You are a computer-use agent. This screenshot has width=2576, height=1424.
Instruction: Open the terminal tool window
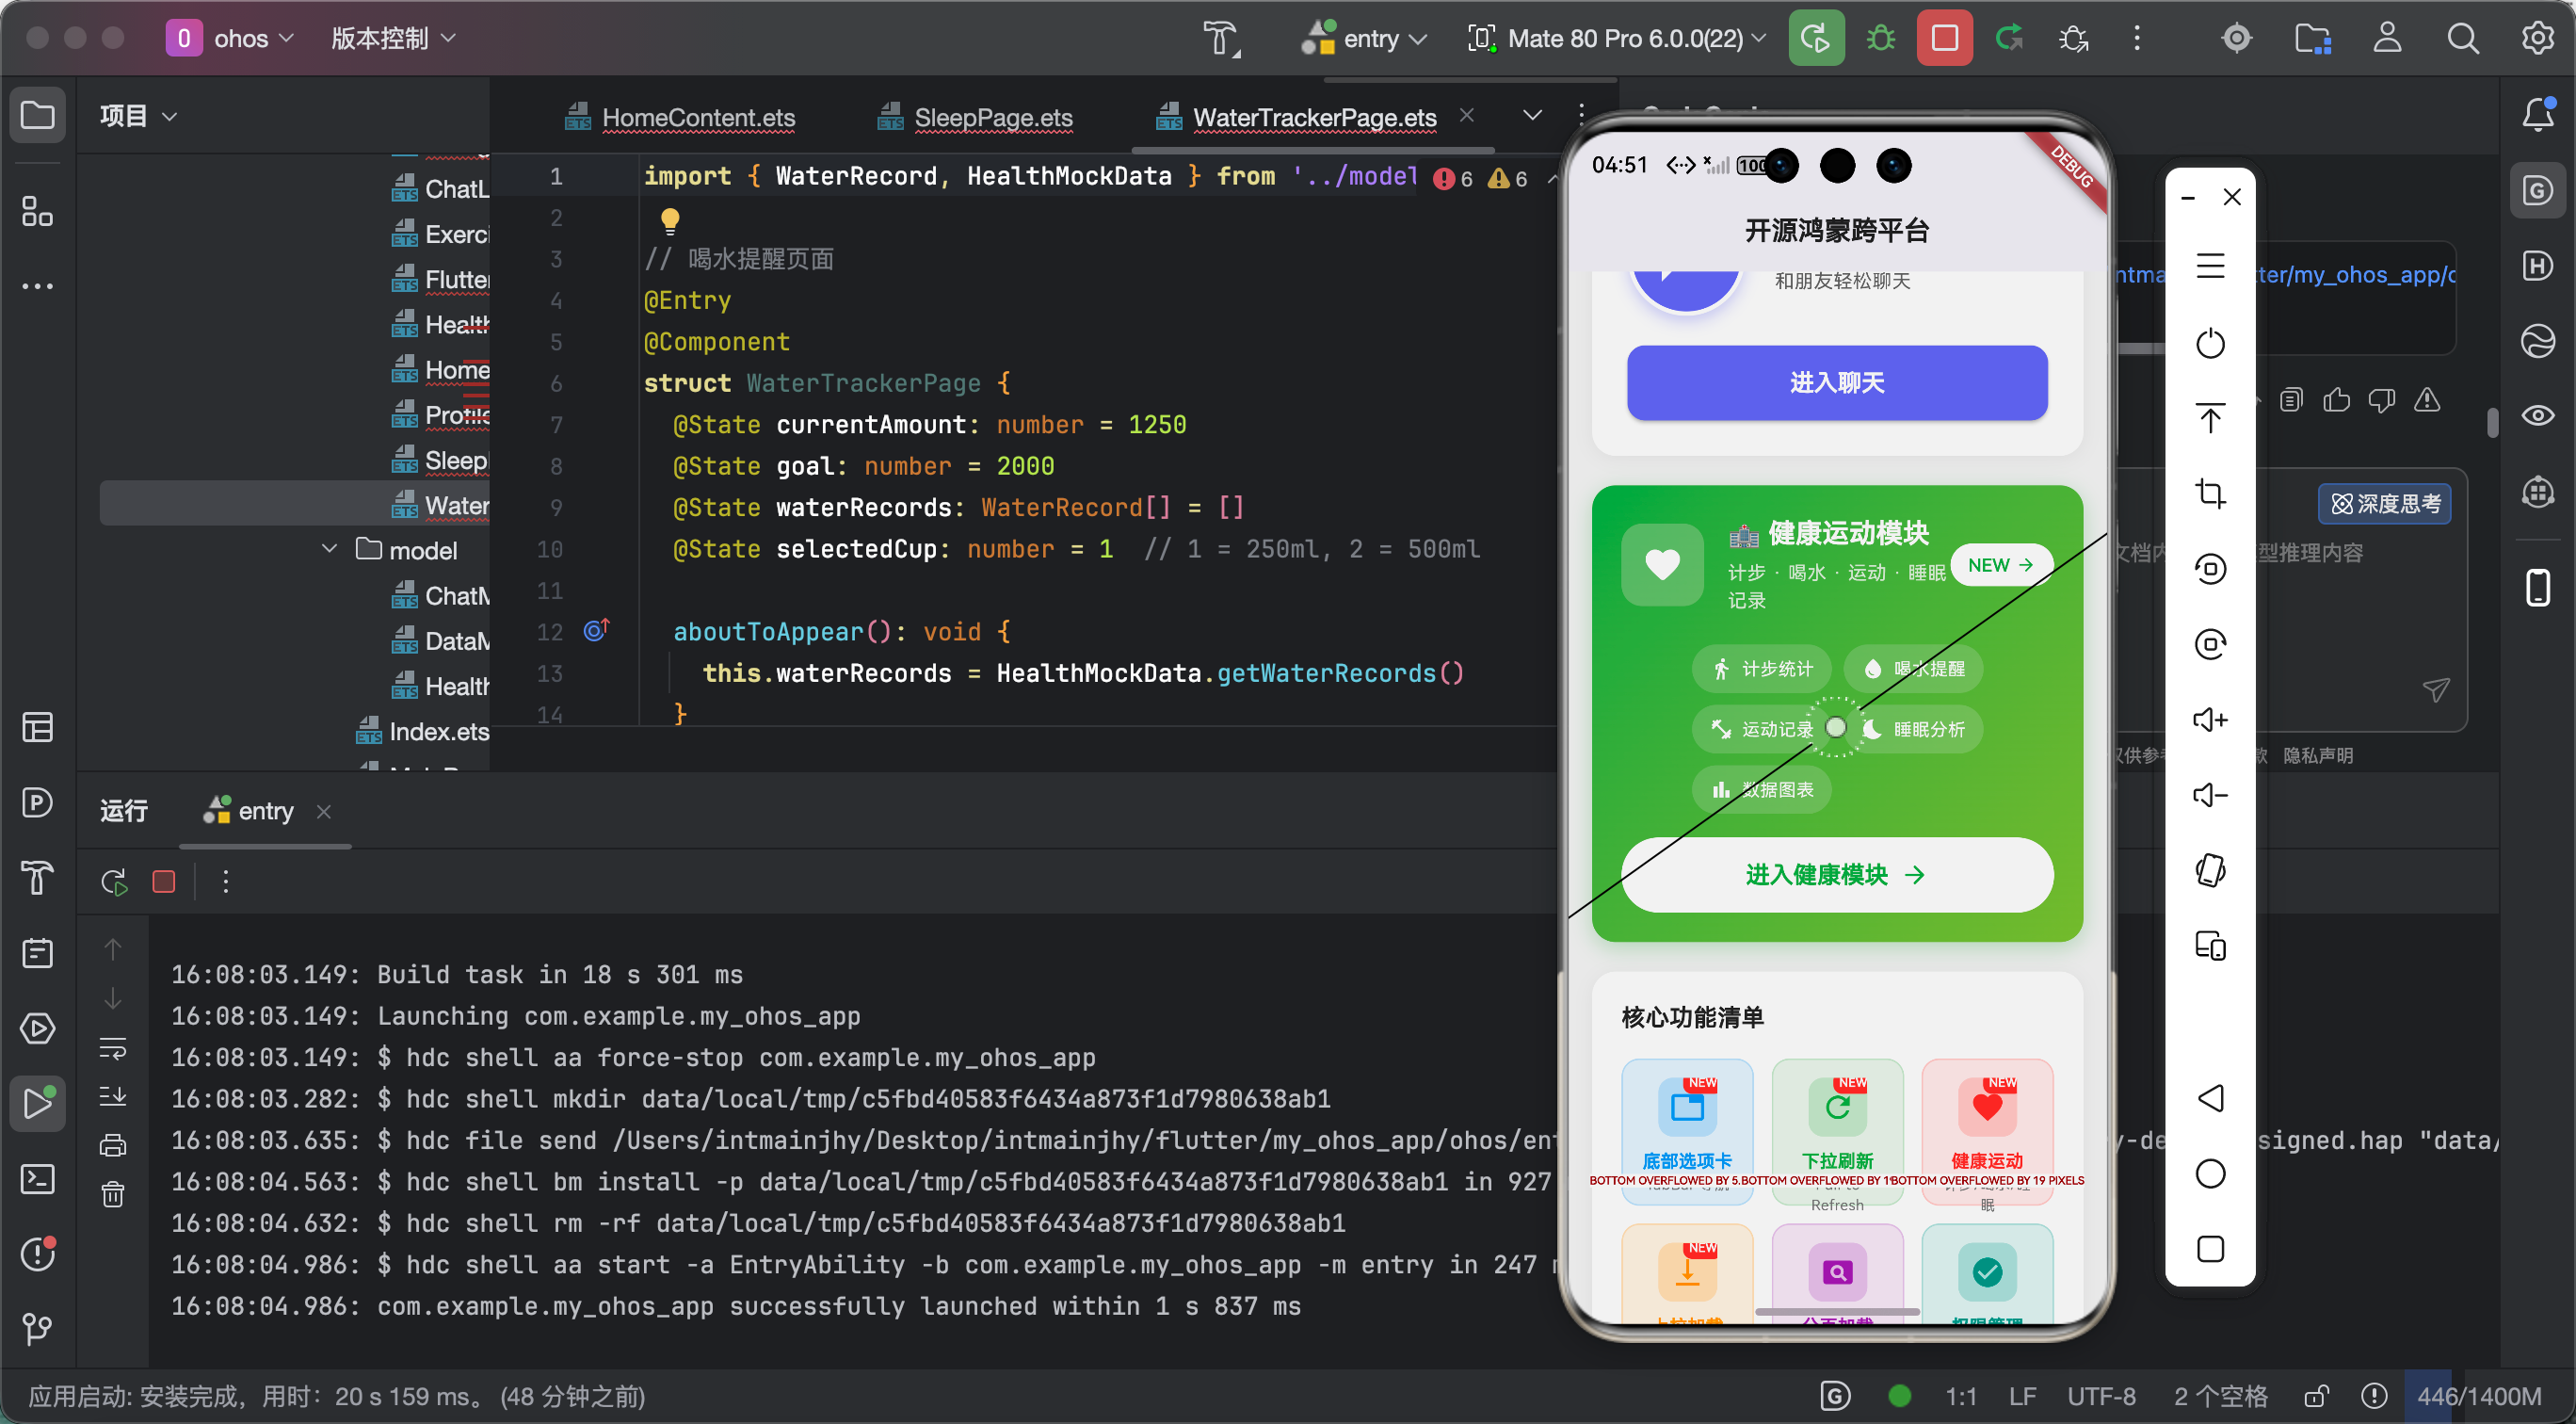[37, 1179]
